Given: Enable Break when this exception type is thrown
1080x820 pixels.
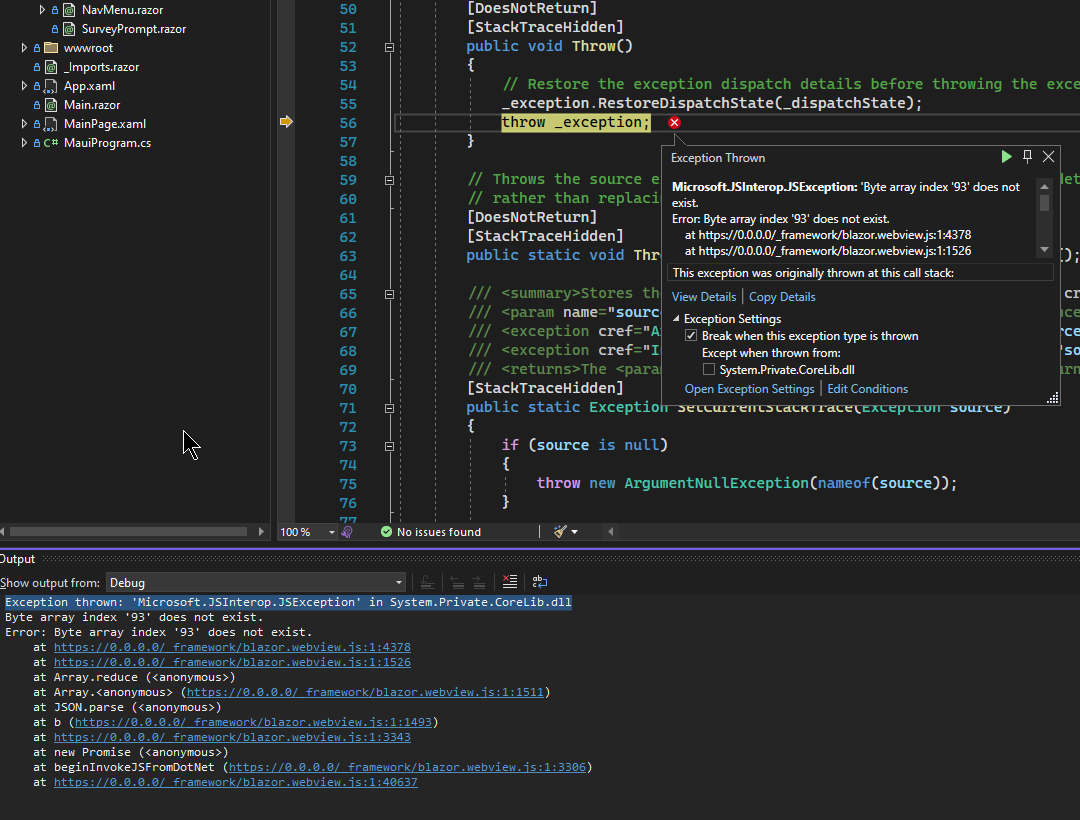Looking at the screenshot, I should coord(691,336).
